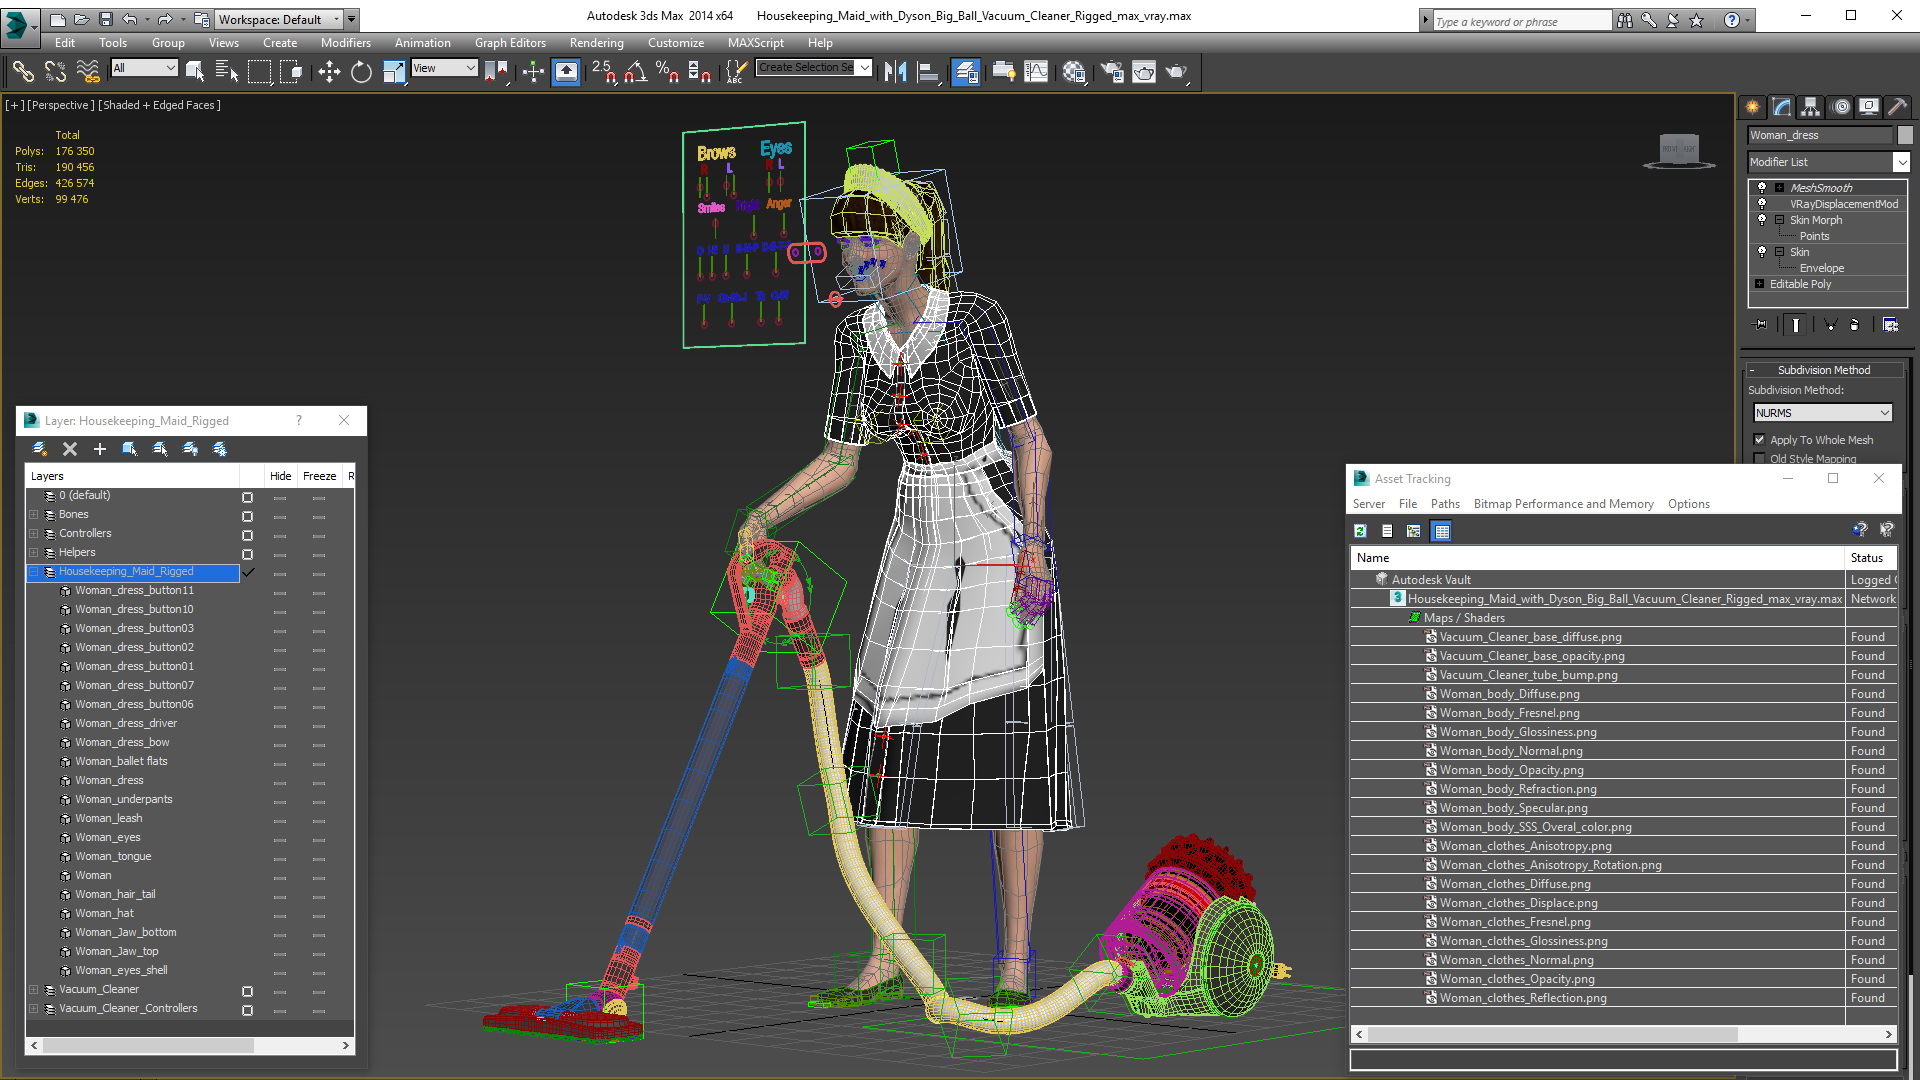Toggle Skin Morph modifier lightbulb

[x=1762, y=219]
